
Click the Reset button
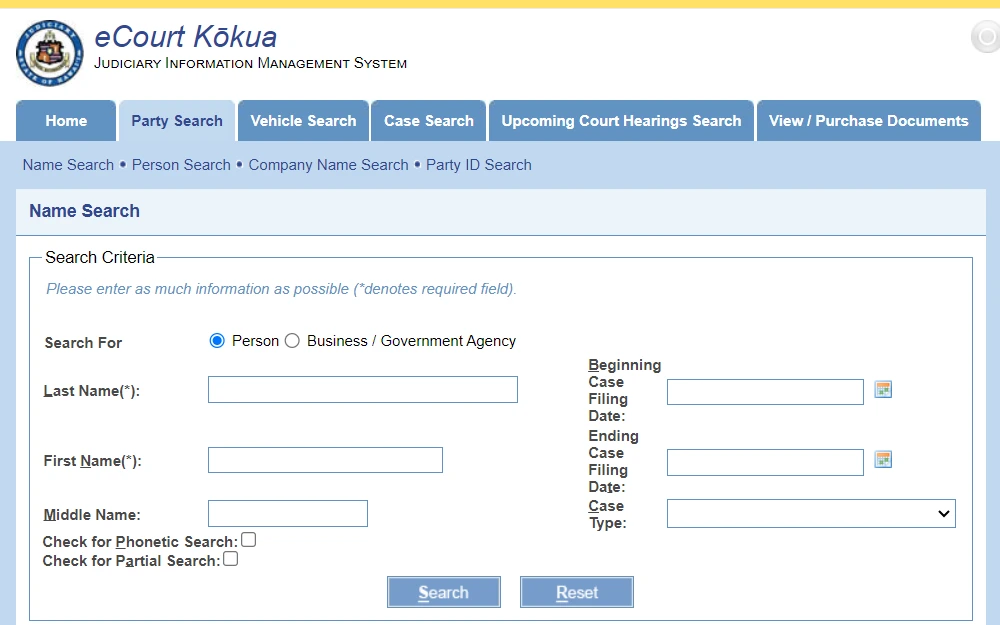pyautogui.click(x=577, y=592)
